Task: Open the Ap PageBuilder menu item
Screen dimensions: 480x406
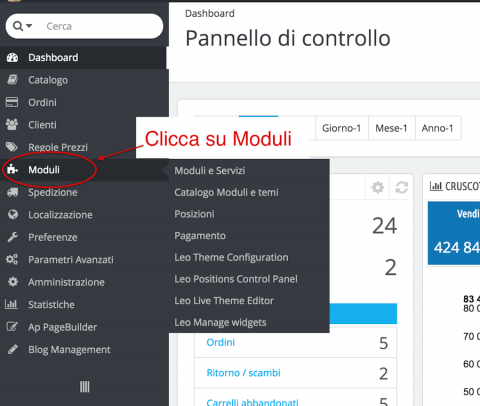Action: click(x=83, y=327)
